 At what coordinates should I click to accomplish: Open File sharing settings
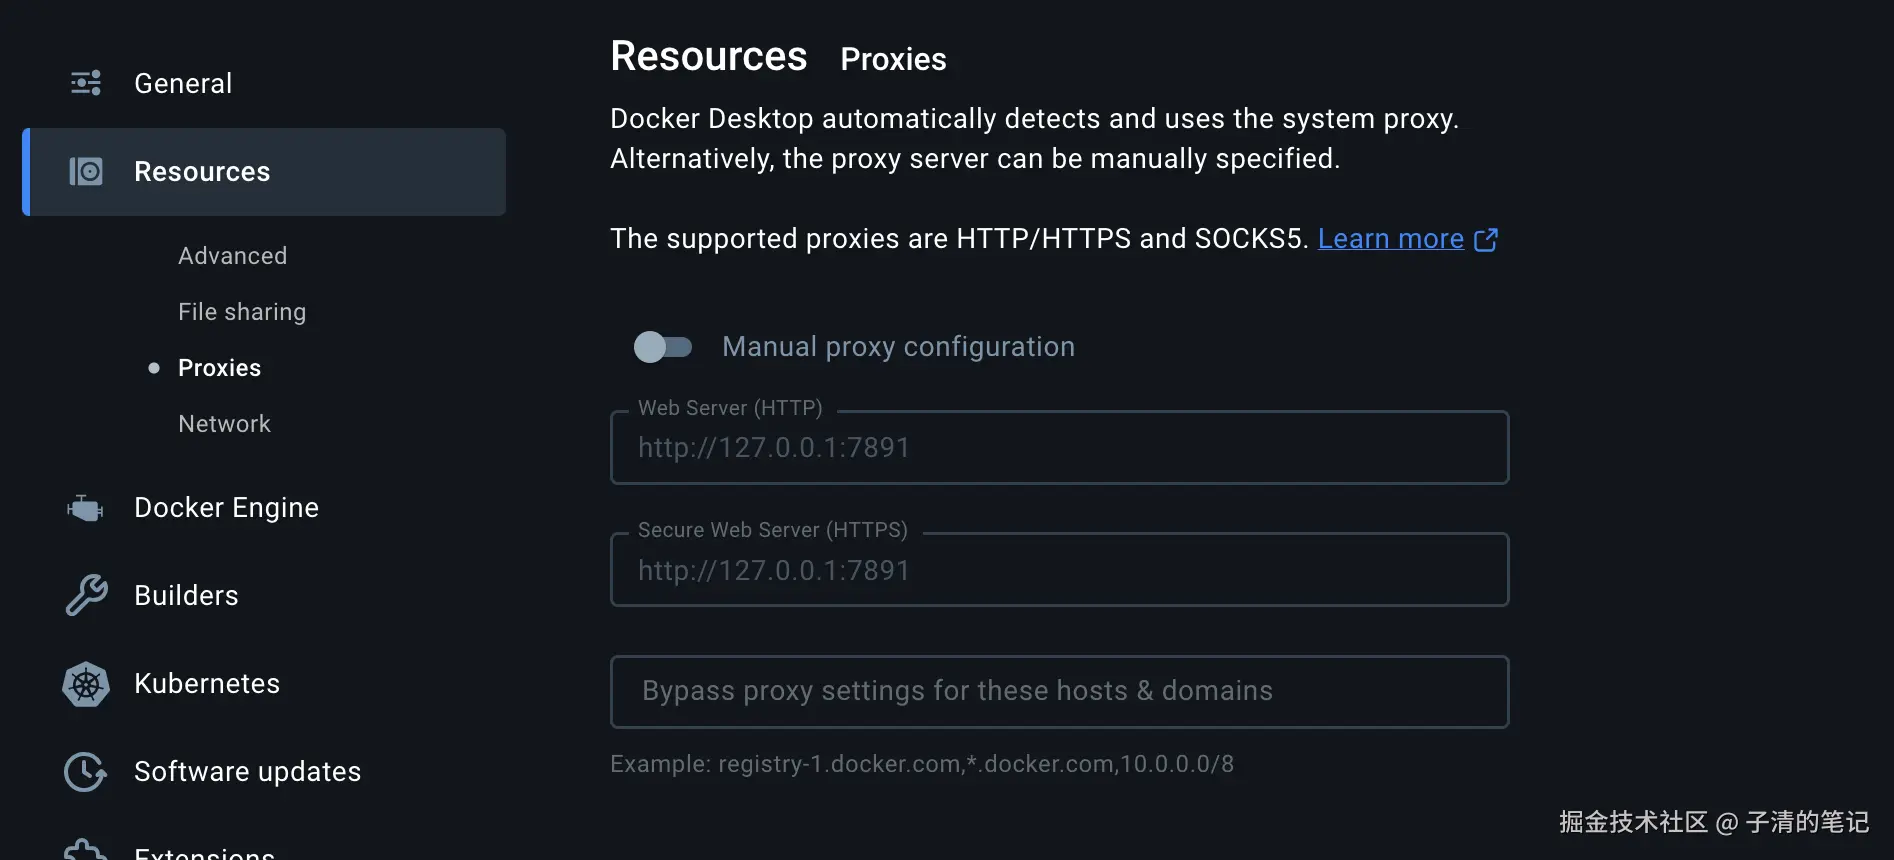(x=242, y=312)
